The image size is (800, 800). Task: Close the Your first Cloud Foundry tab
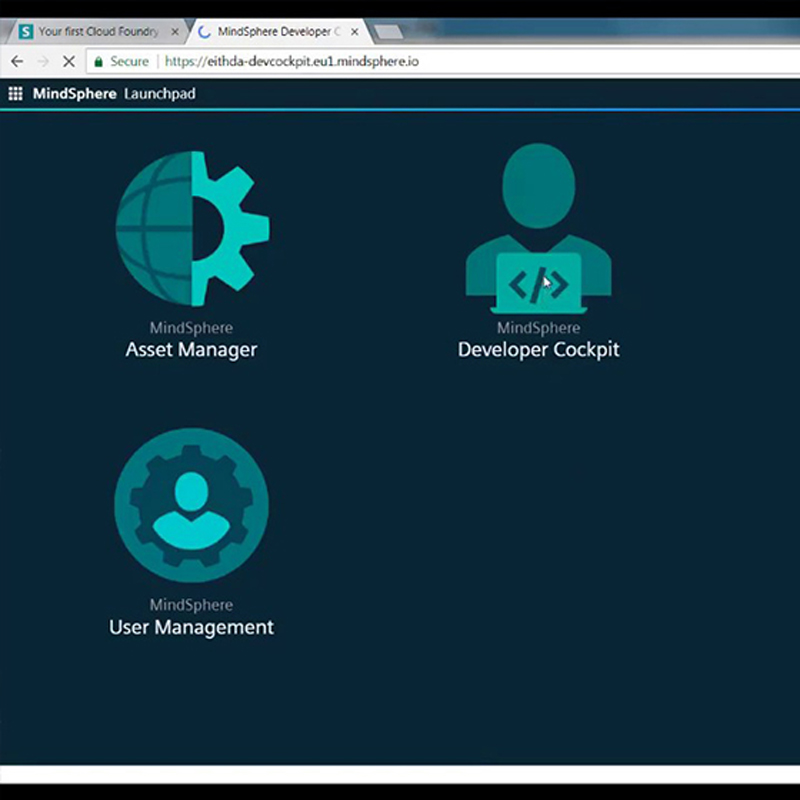coord(174,31)
